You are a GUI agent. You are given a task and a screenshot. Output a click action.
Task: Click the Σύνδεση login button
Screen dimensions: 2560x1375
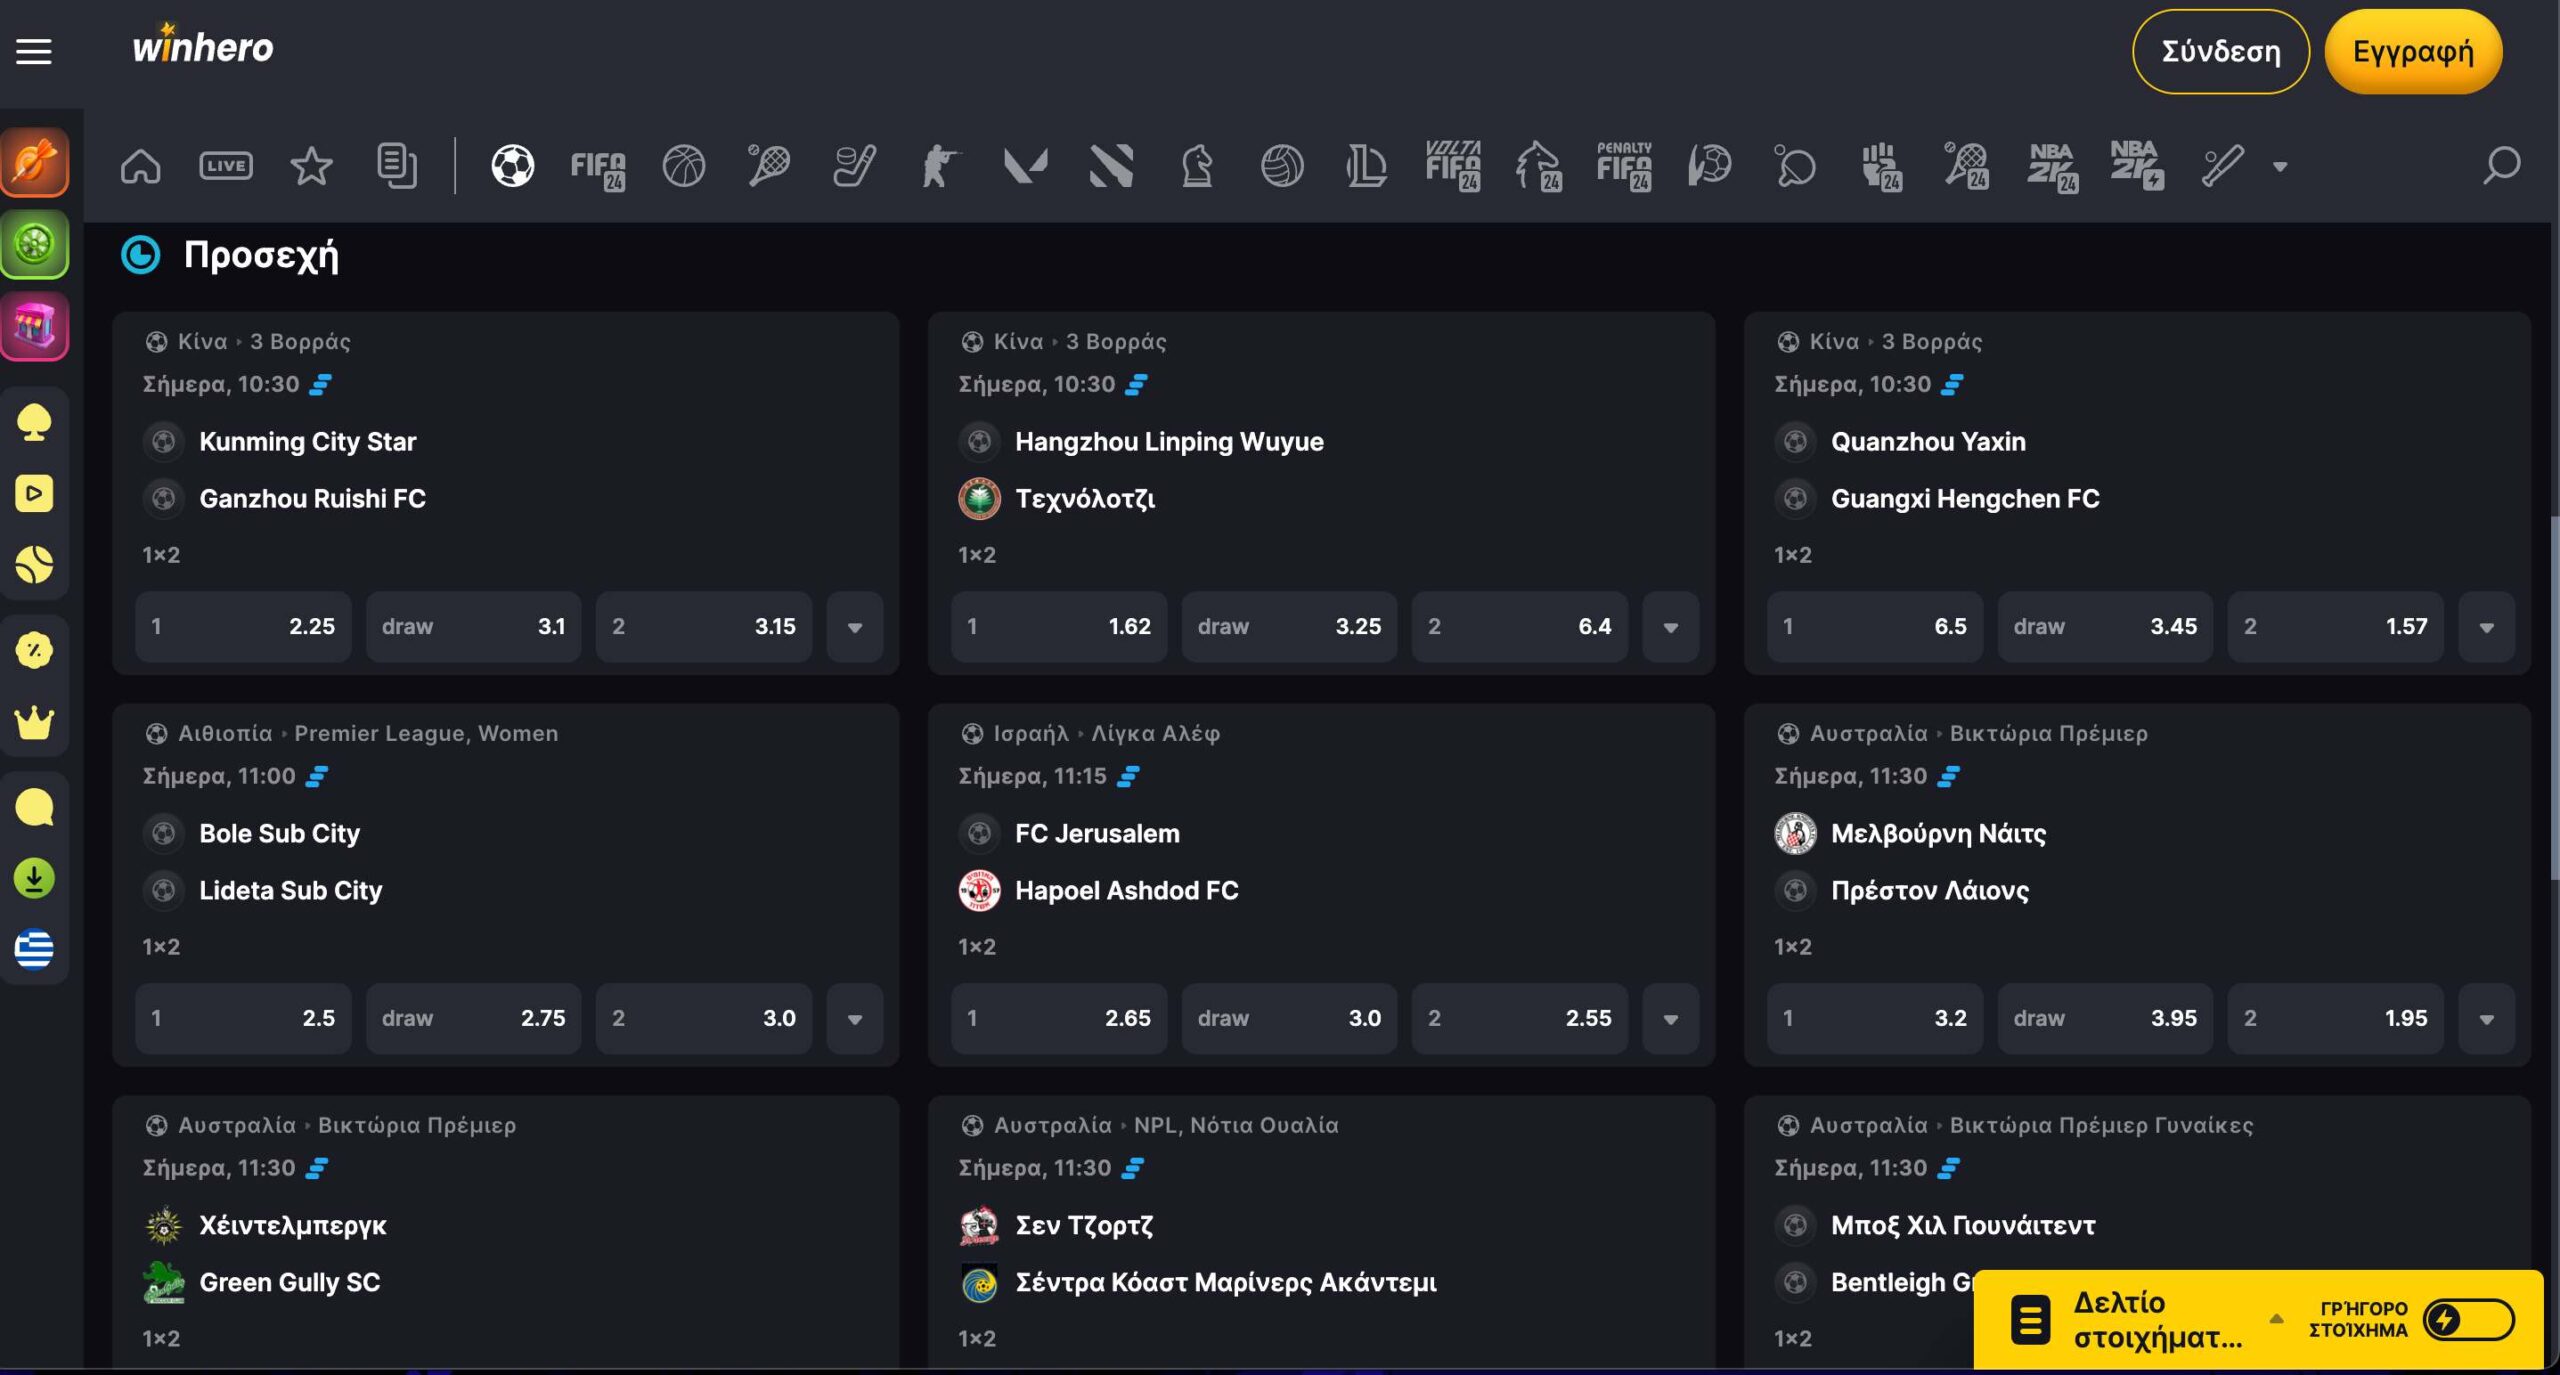coord(2220,52)
